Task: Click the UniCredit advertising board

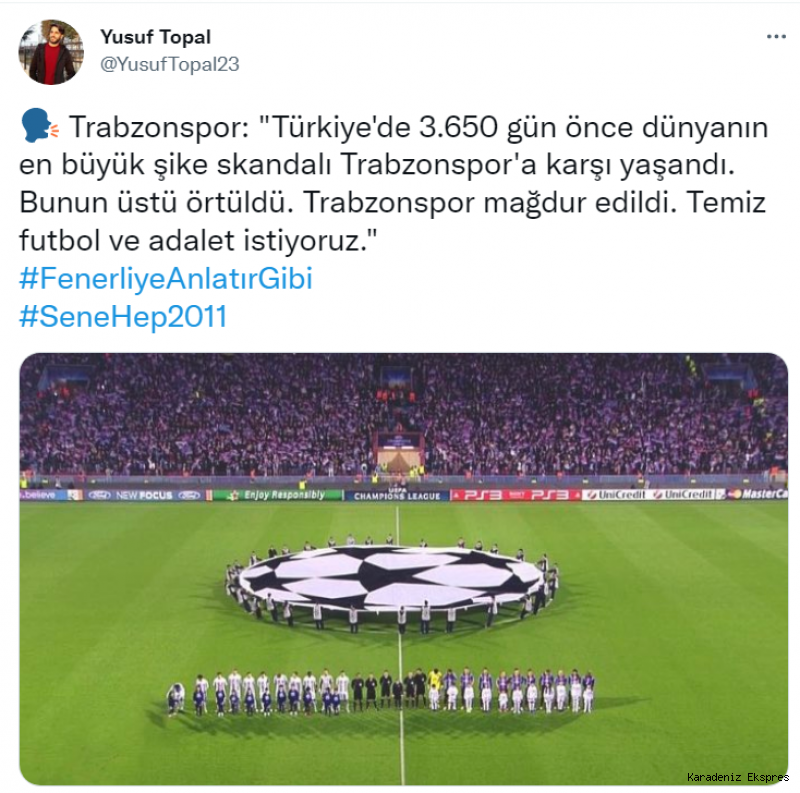Action: 653,494
